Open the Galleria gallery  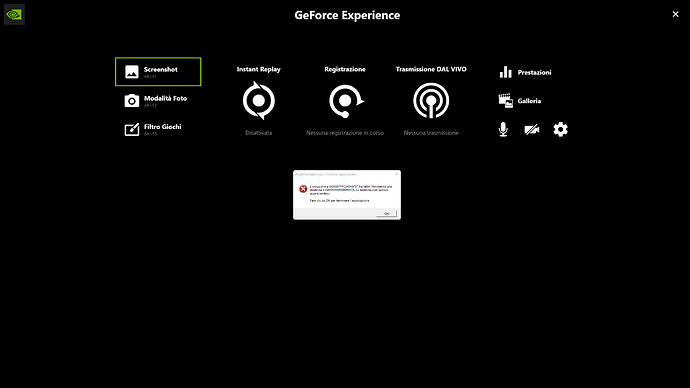point(520,101)
